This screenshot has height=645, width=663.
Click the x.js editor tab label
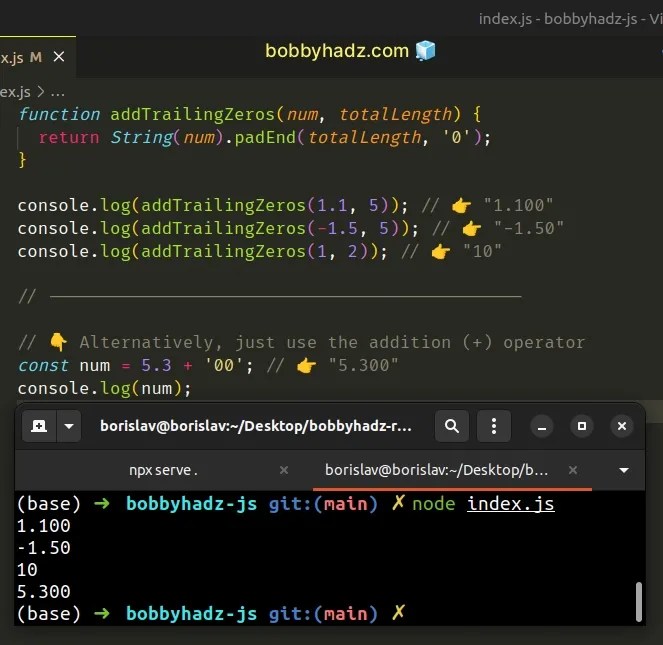coord(12,58)
